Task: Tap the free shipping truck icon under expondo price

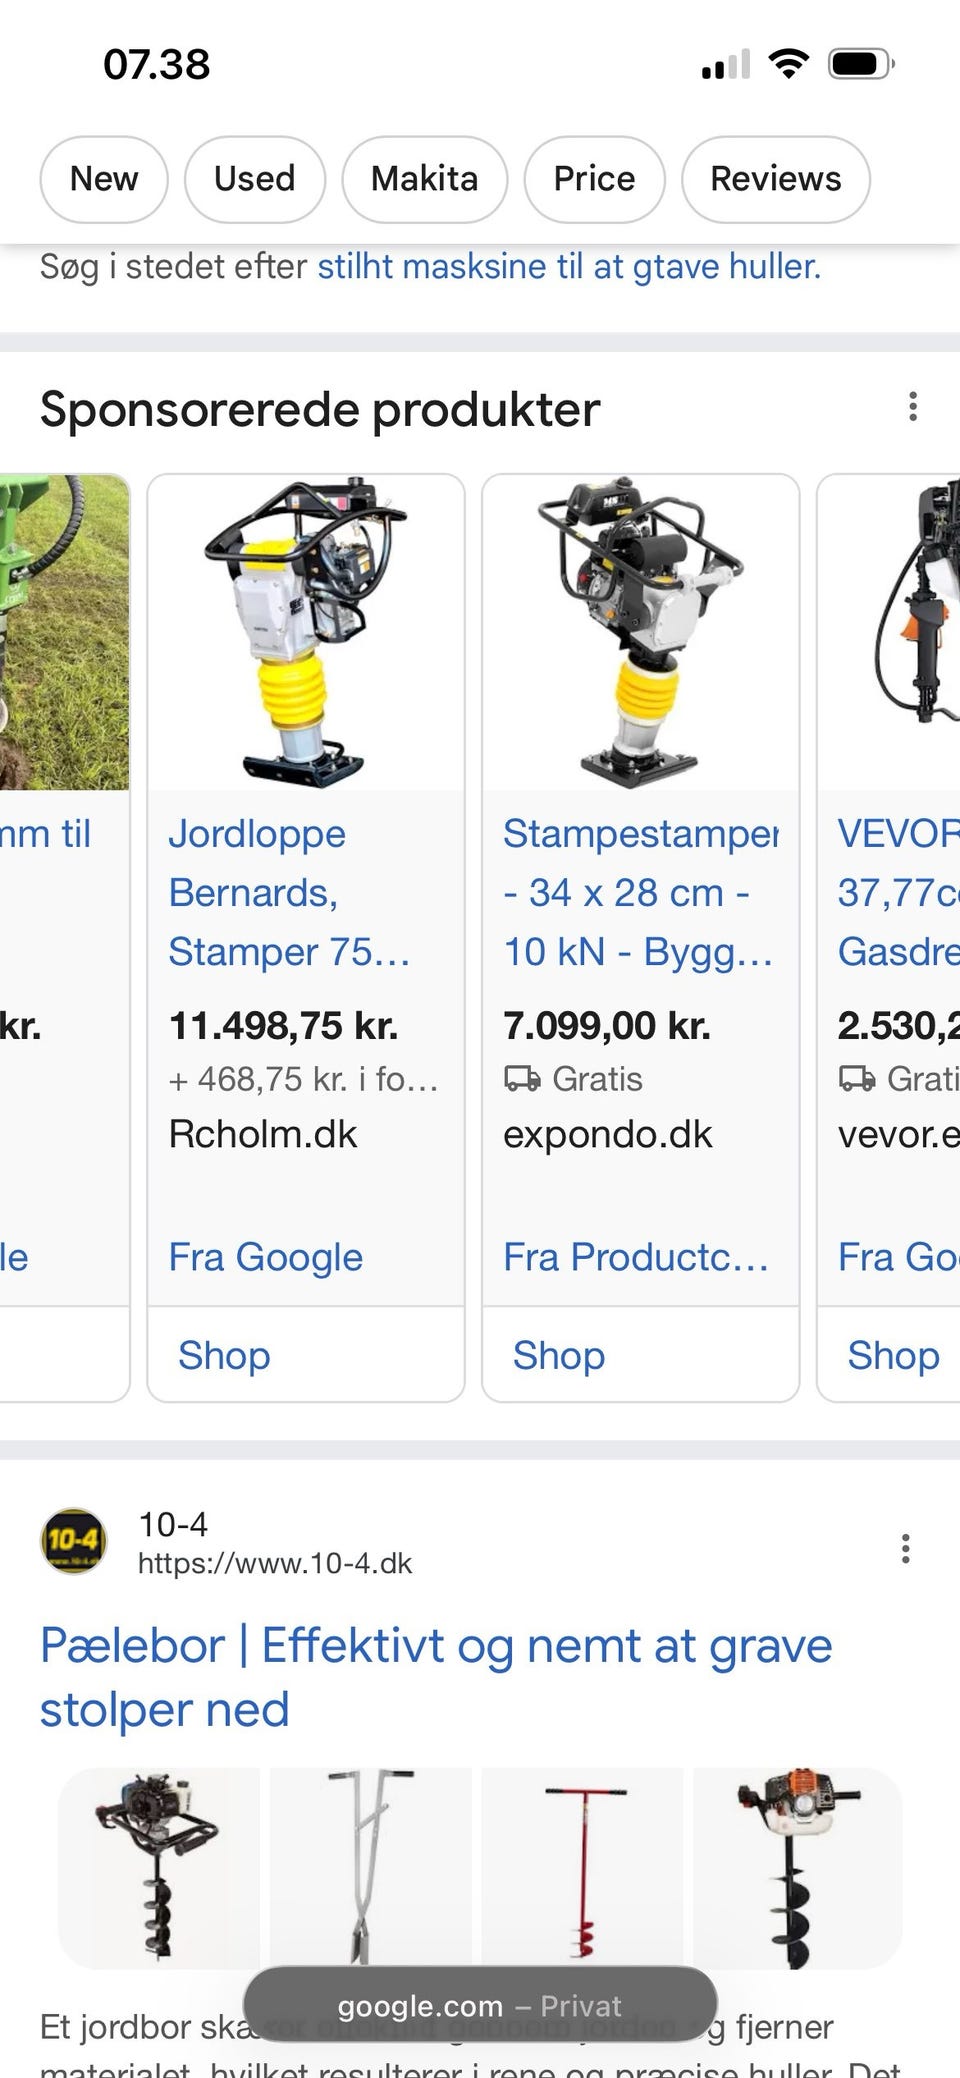Action: coord(521,1079)
